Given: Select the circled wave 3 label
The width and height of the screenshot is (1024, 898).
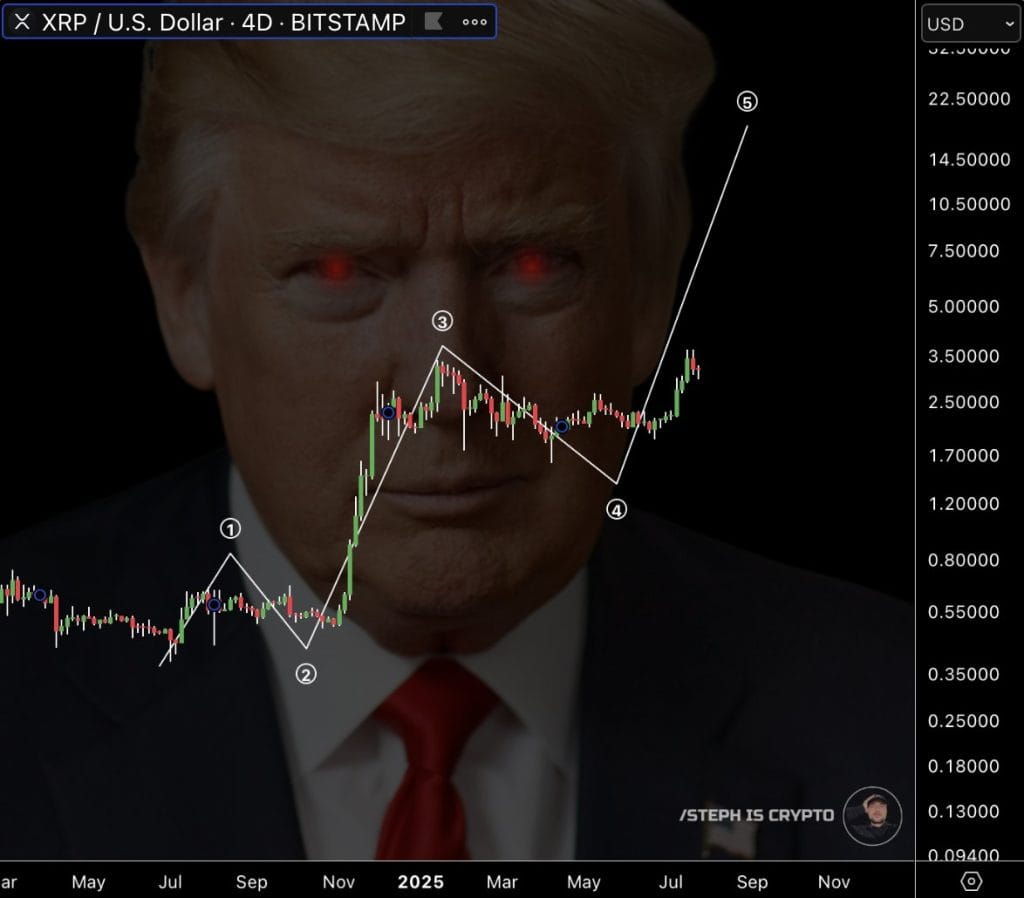Looking at the screenshot, I should pyautogui.click(x=442, y=321).
